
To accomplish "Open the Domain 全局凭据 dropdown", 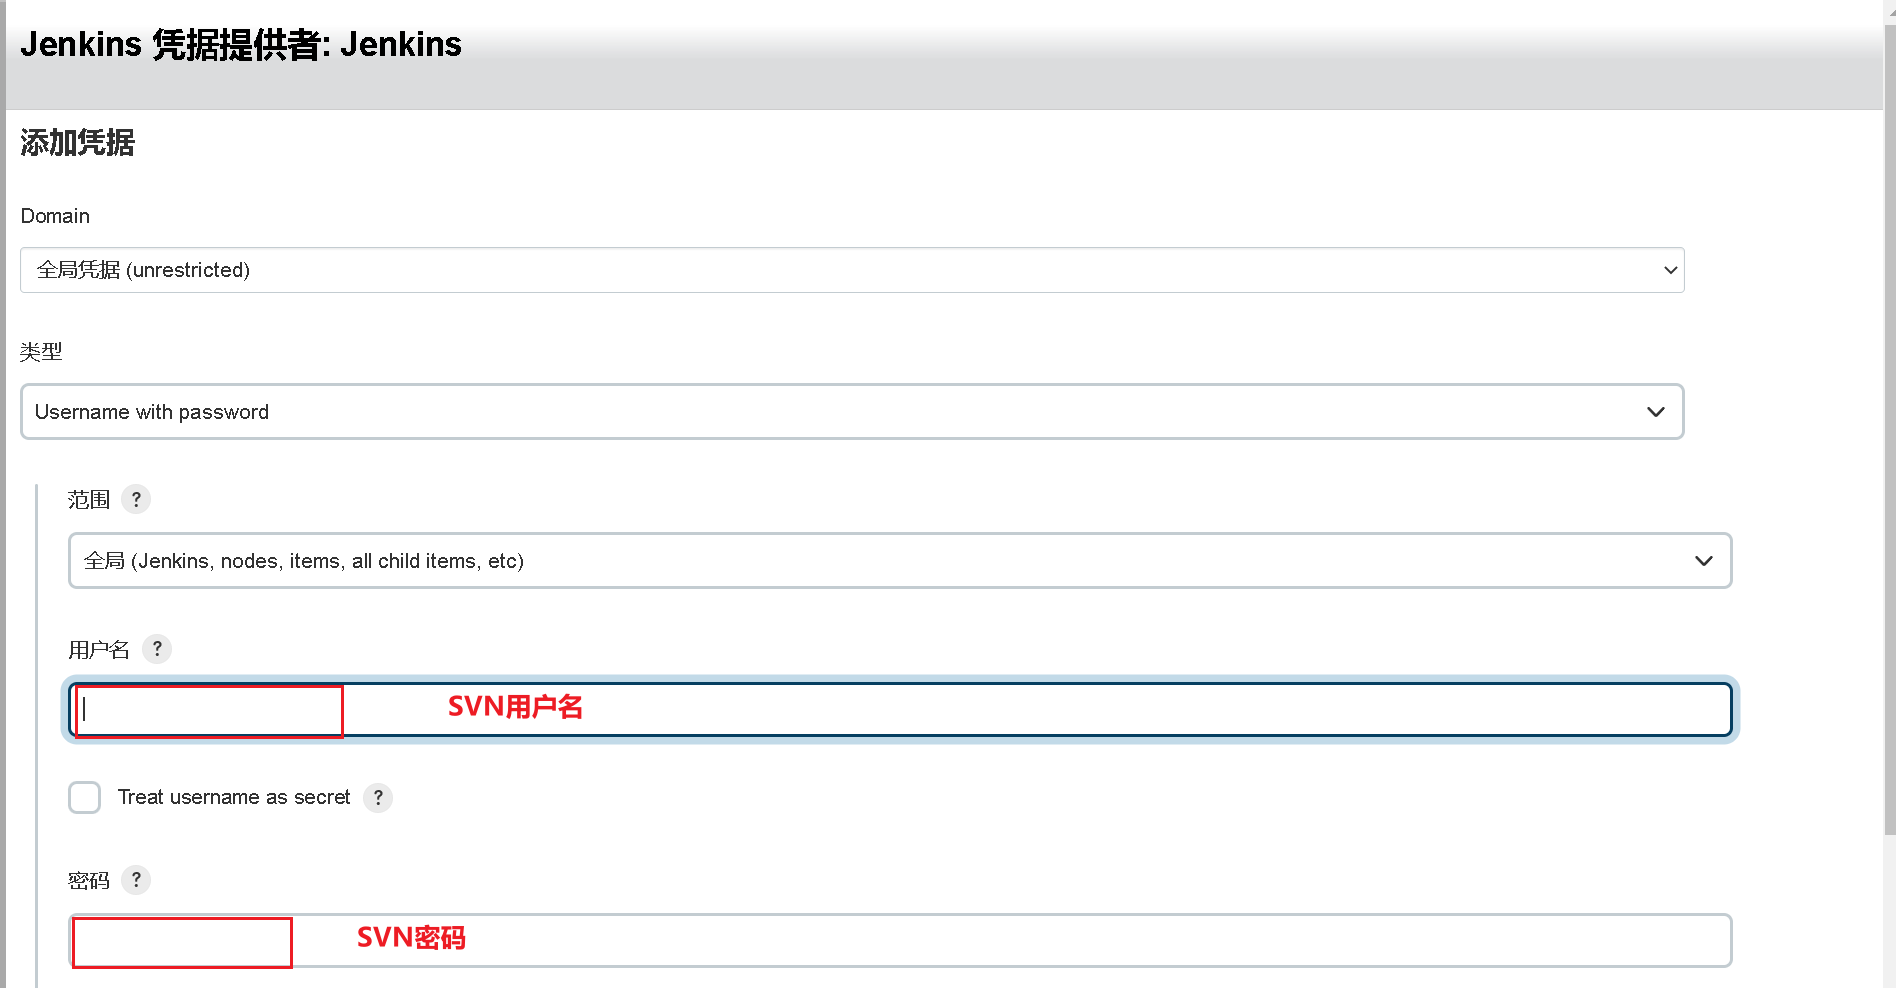I will 852,270.
